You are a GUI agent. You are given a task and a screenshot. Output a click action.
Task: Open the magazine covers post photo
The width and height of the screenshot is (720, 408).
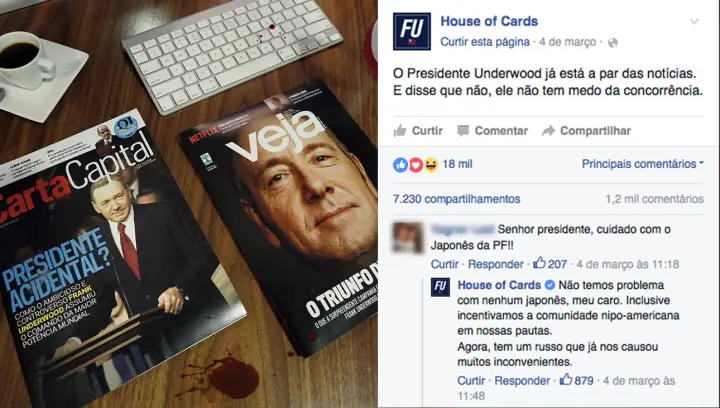(189, 204)
